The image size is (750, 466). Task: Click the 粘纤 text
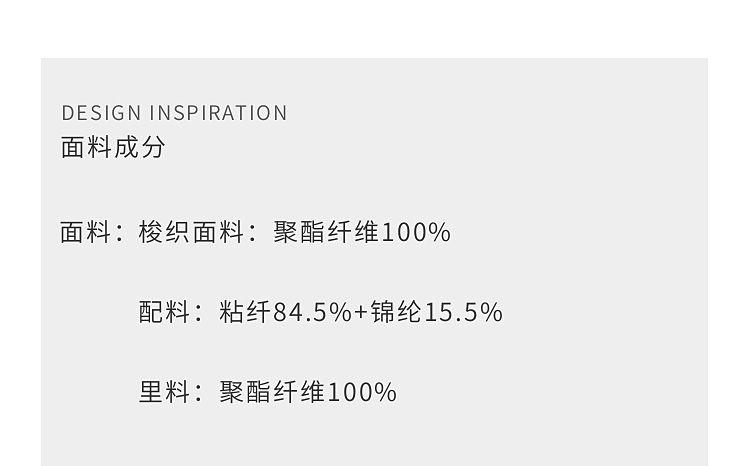click(x=245, y=312)
